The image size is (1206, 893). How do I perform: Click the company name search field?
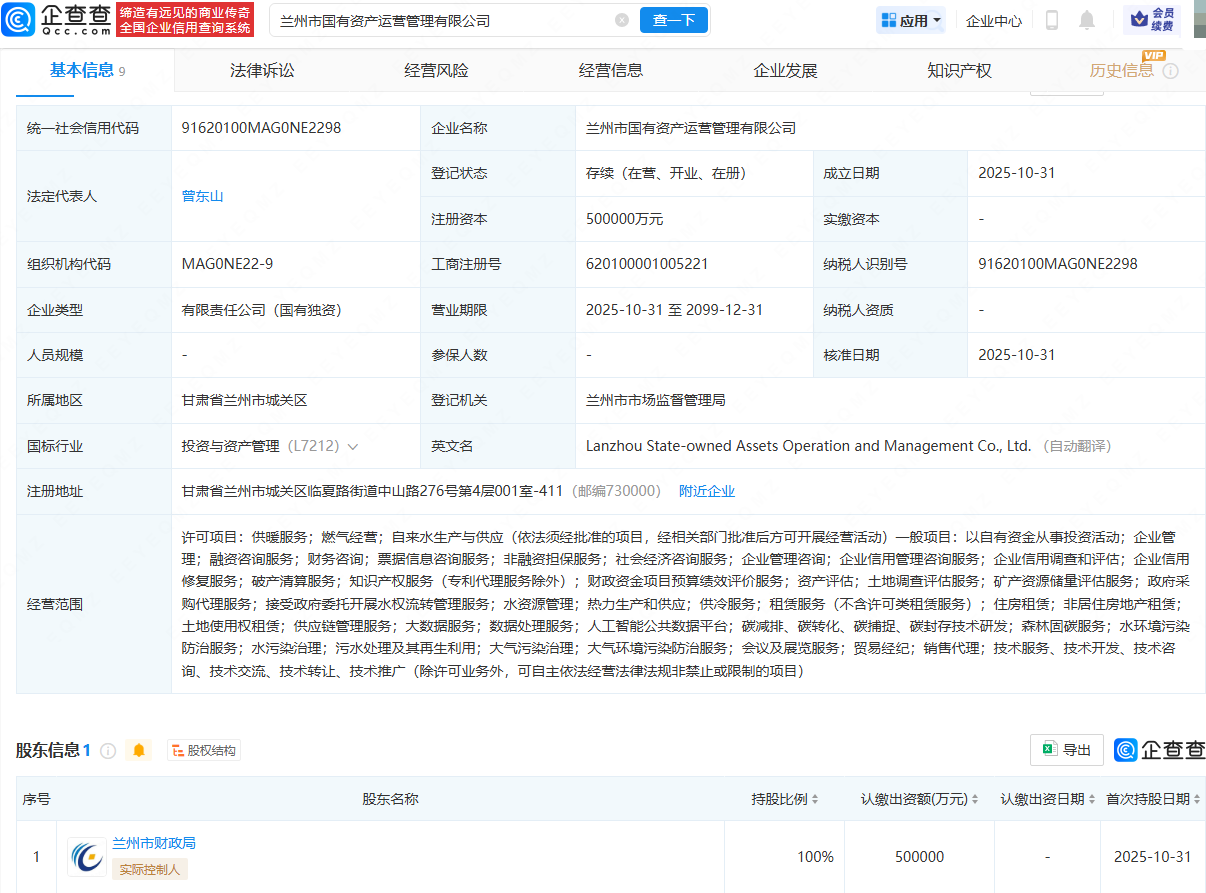pos(440,20)
